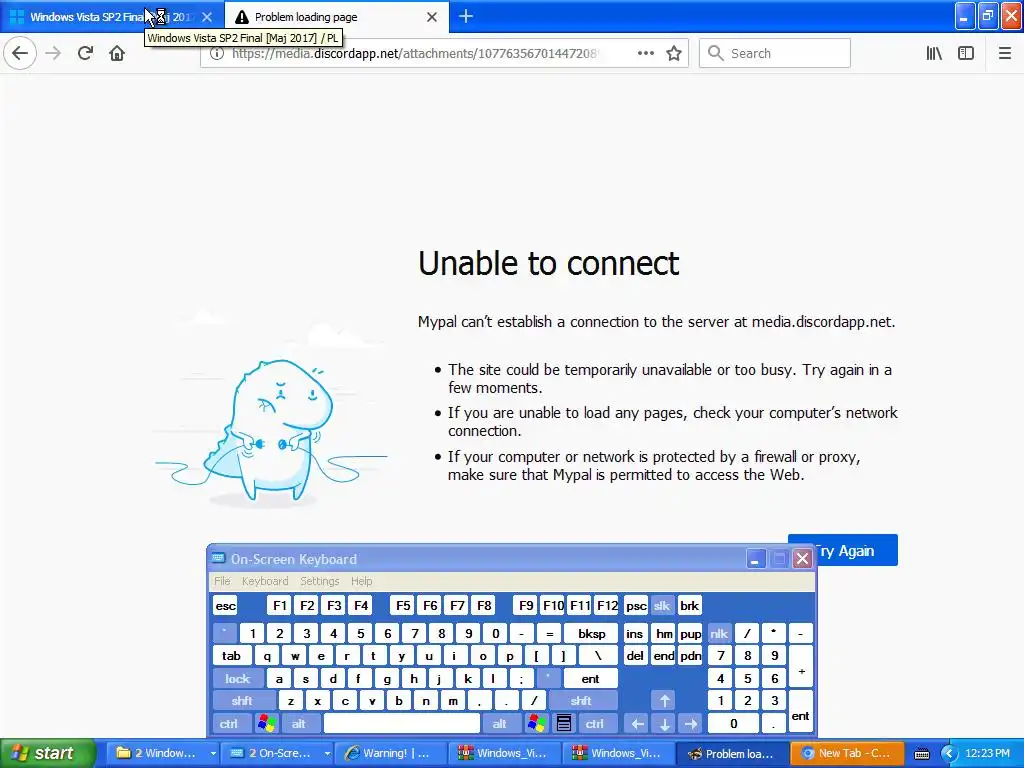Click the main ent key on keyboard
Screen dimensions: 1024x768
590,679
